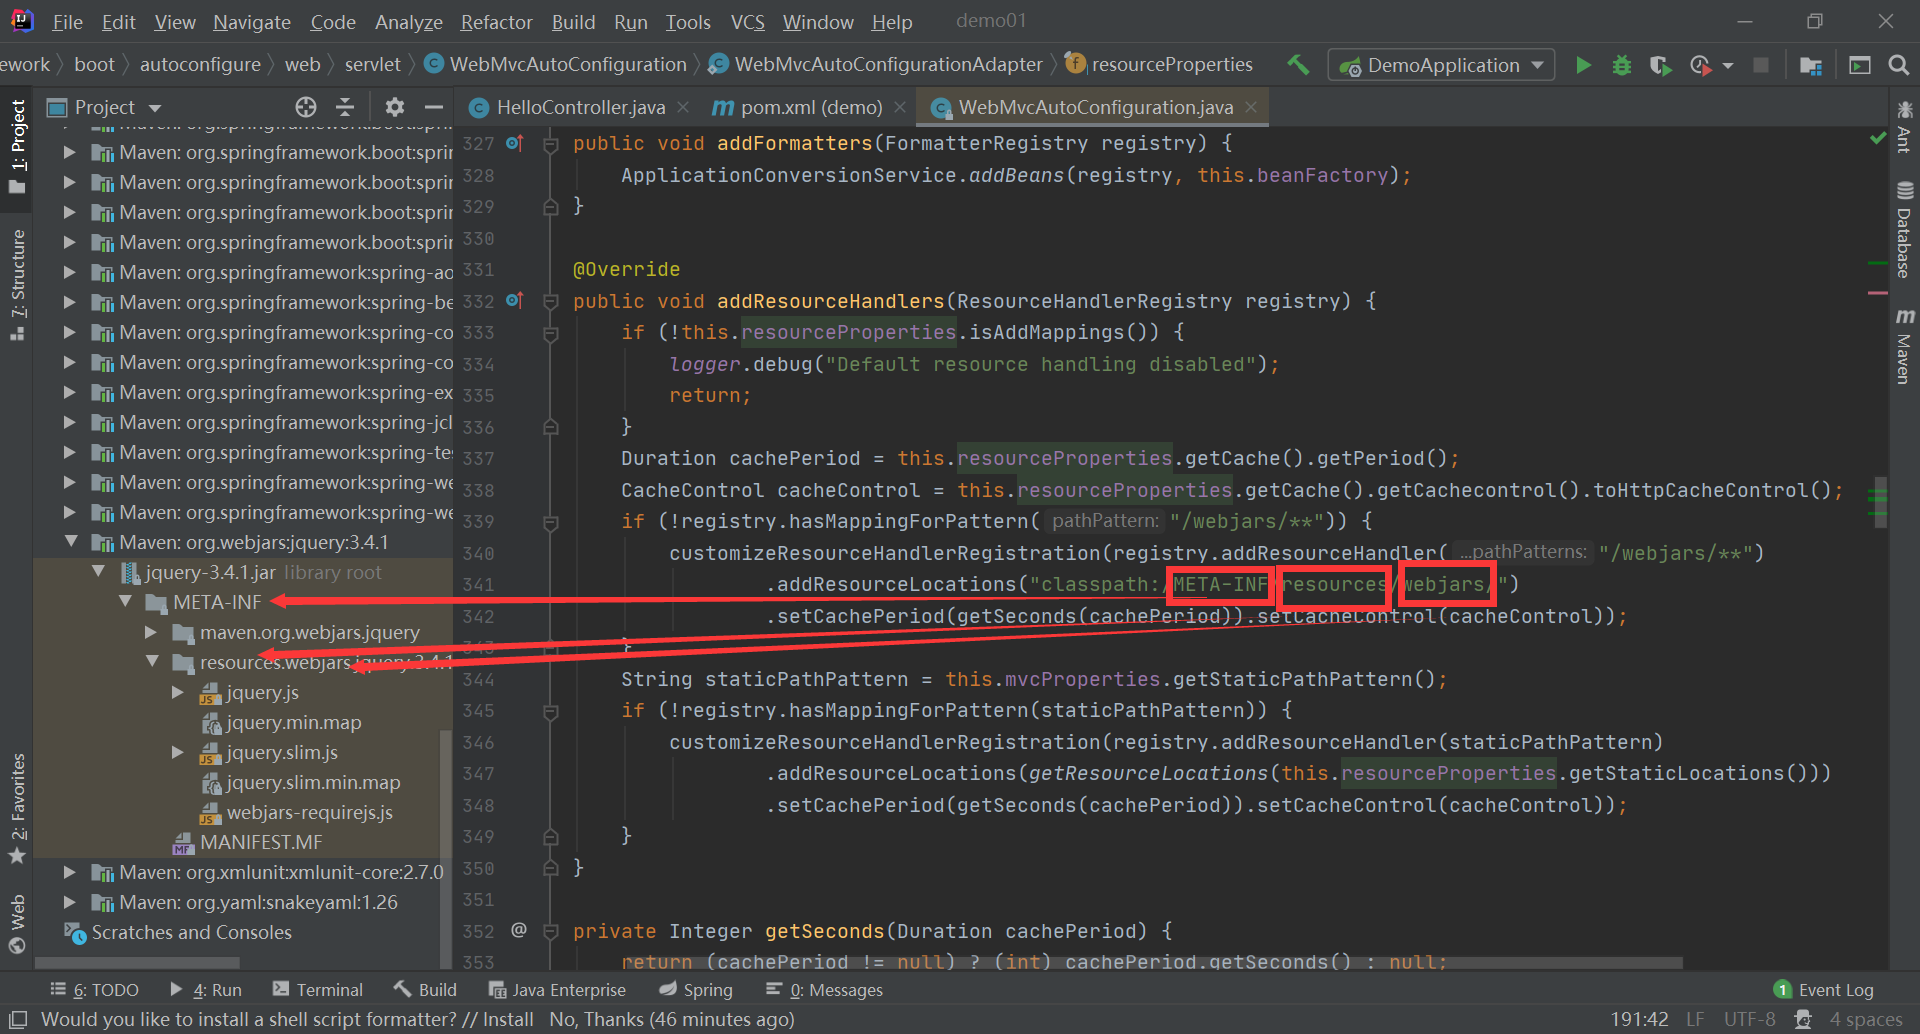Expand Maven: org.xmlunit:xmlunit-core:2.7.0 node

[x=70, y=872]
